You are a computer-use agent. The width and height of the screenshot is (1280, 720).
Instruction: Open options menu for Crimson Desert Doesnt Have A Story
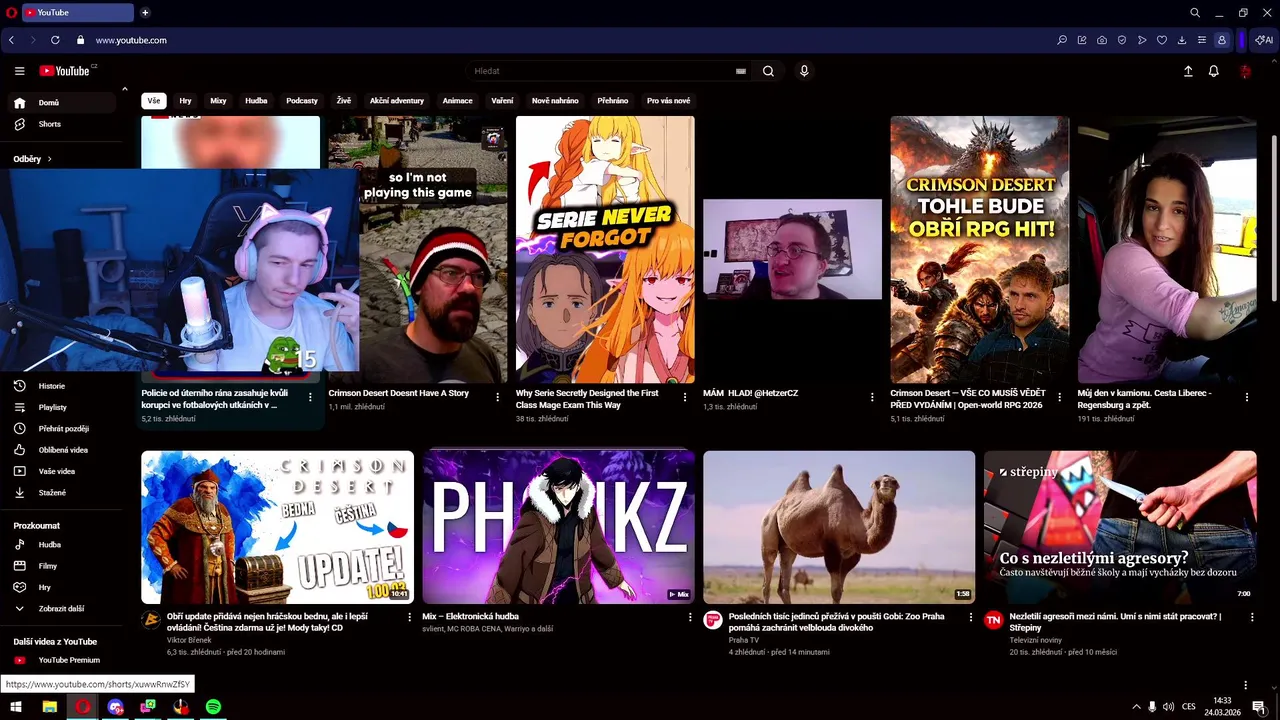(x=497, y=397)
